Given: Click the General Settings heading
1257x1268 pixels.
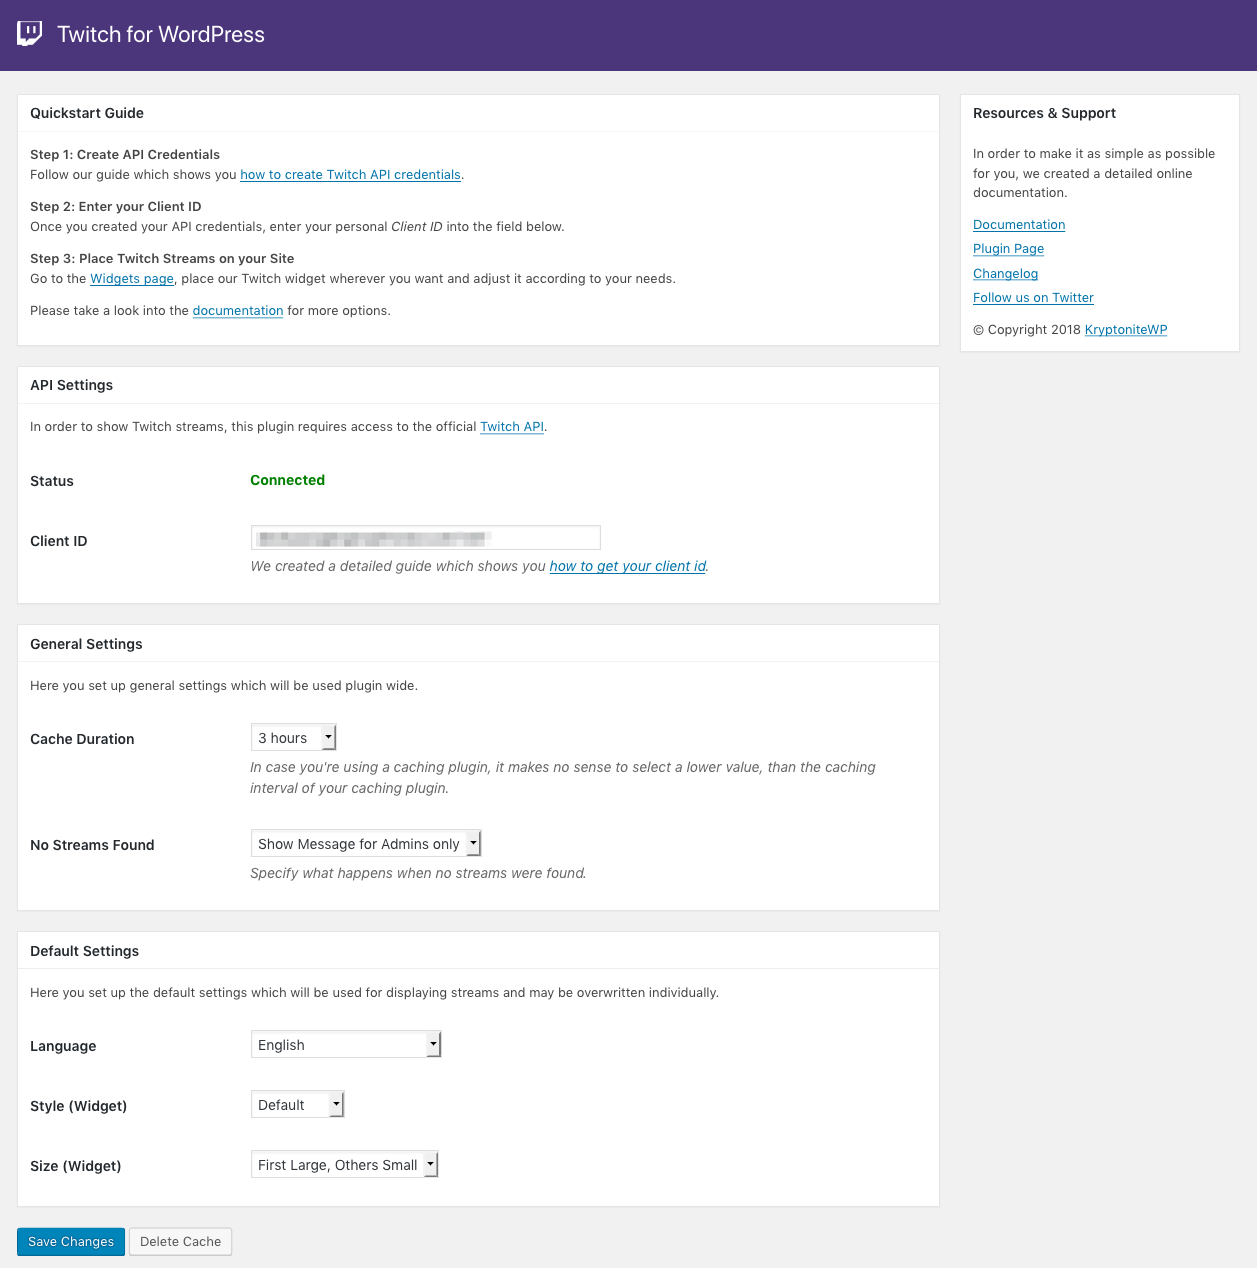Looking at the screenshot, I should tap(86, 644).
